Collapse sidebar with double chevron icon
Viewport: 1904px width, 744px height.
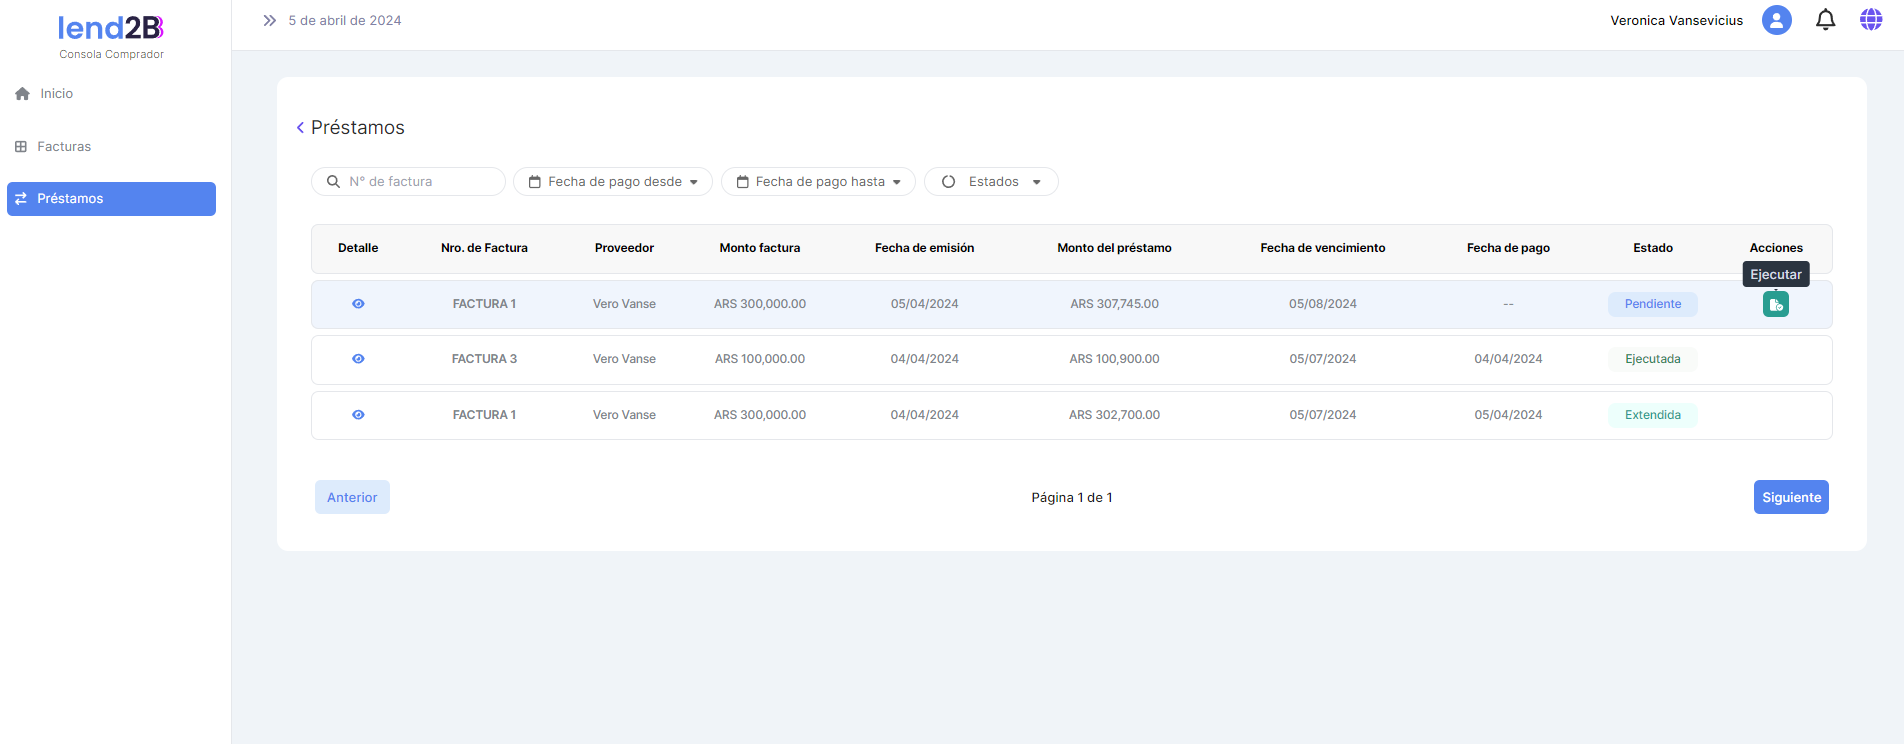[x=269, y=20]
